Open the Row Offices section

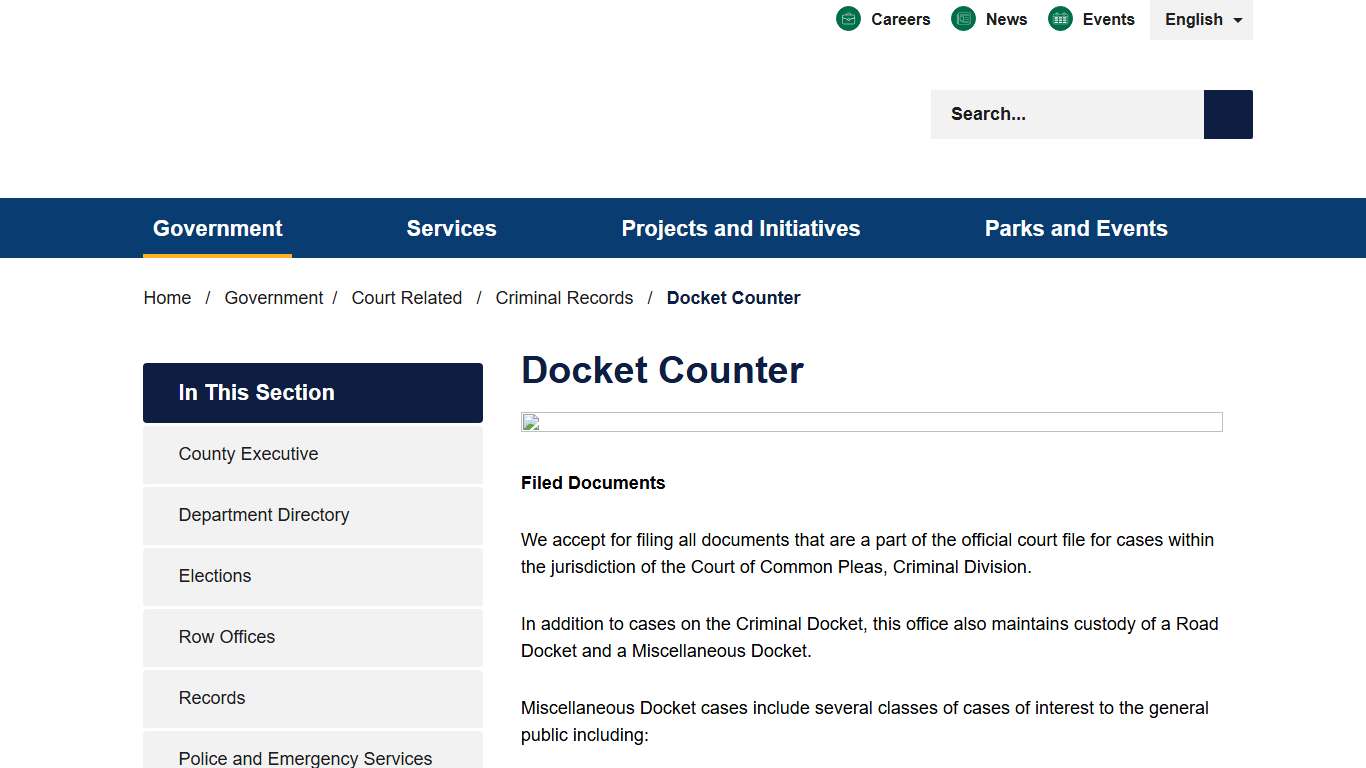click(x=227, y=637)
